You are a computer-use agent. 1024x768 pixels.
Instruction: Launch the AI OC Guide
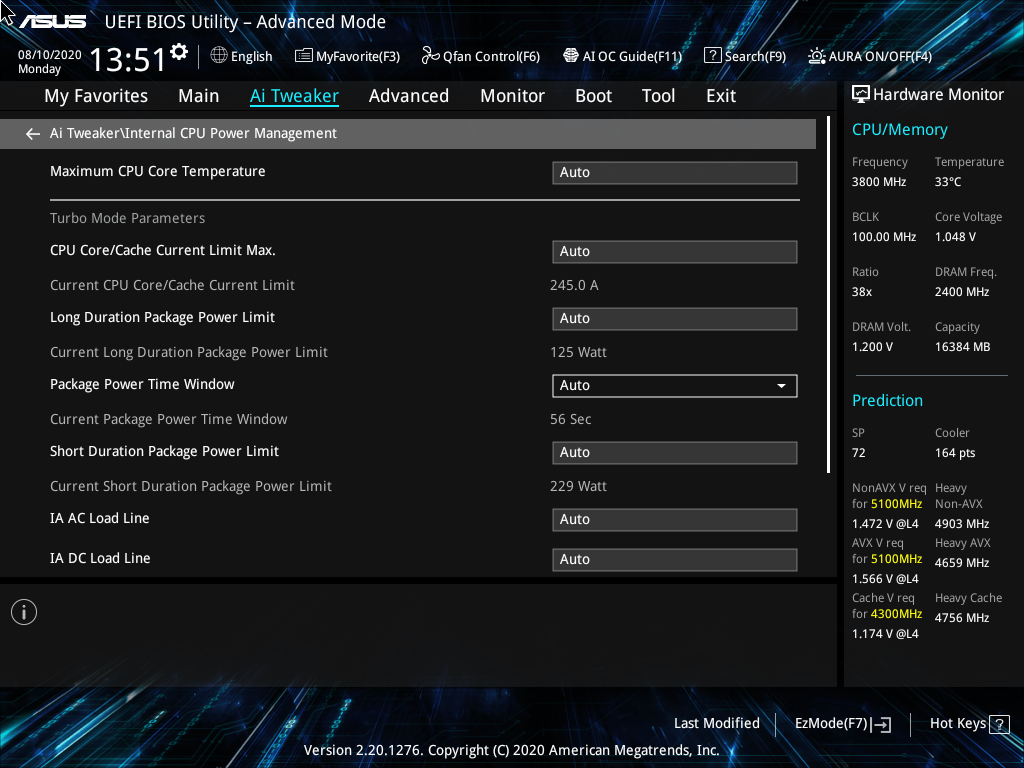coord(622,56)
